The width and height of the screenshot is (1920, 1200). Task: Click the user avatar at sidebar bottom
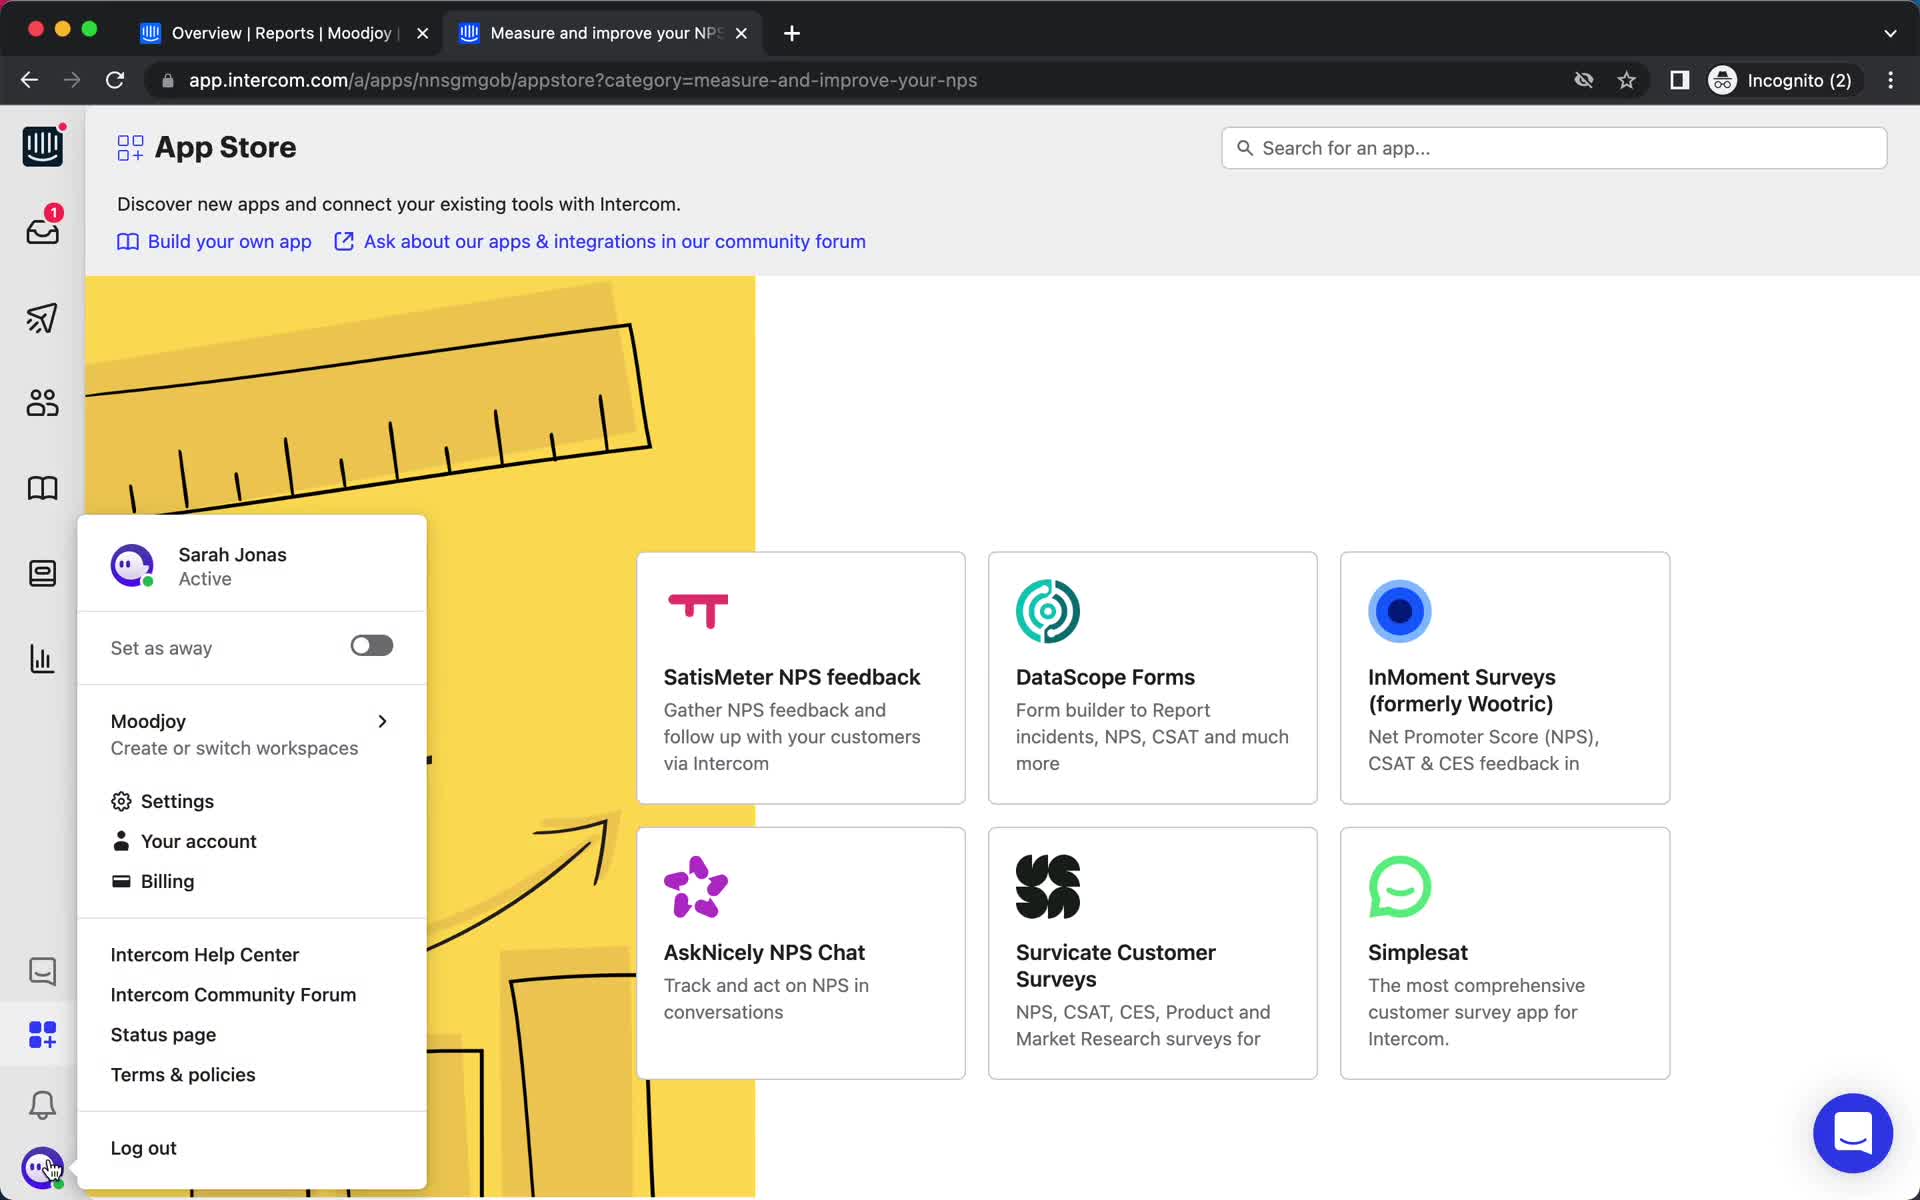(42, 1167)
